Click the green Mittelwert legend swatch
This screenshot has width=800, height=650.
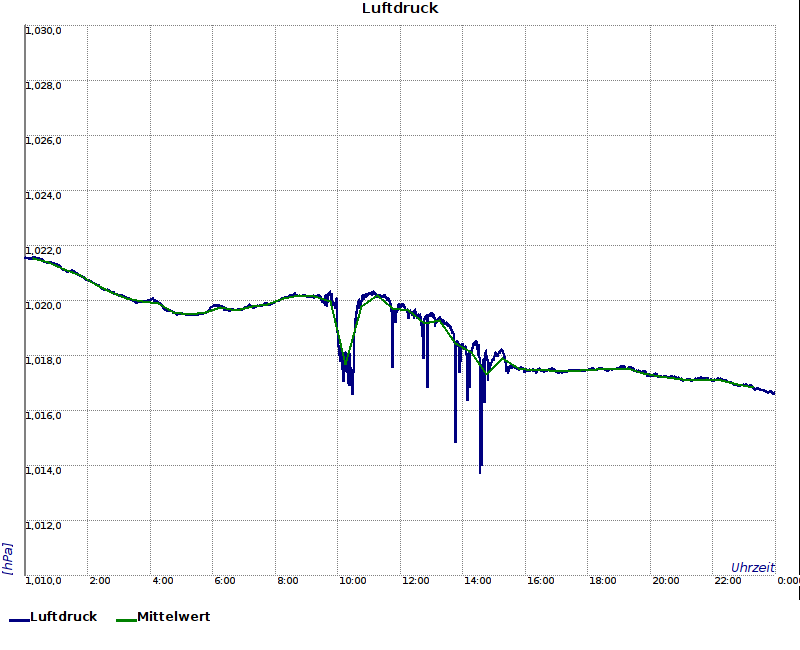click(x=126, y=620)
